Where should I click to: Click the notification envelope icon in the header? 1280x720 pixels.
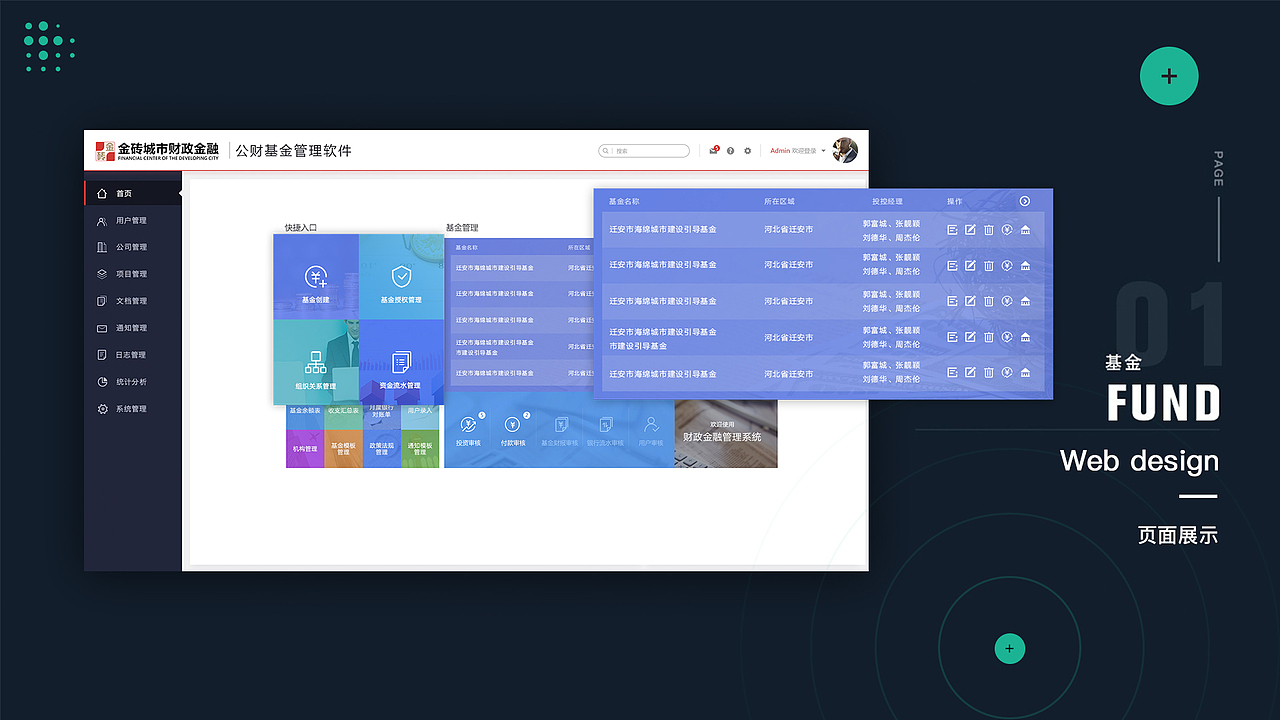[x=713, y=150]
